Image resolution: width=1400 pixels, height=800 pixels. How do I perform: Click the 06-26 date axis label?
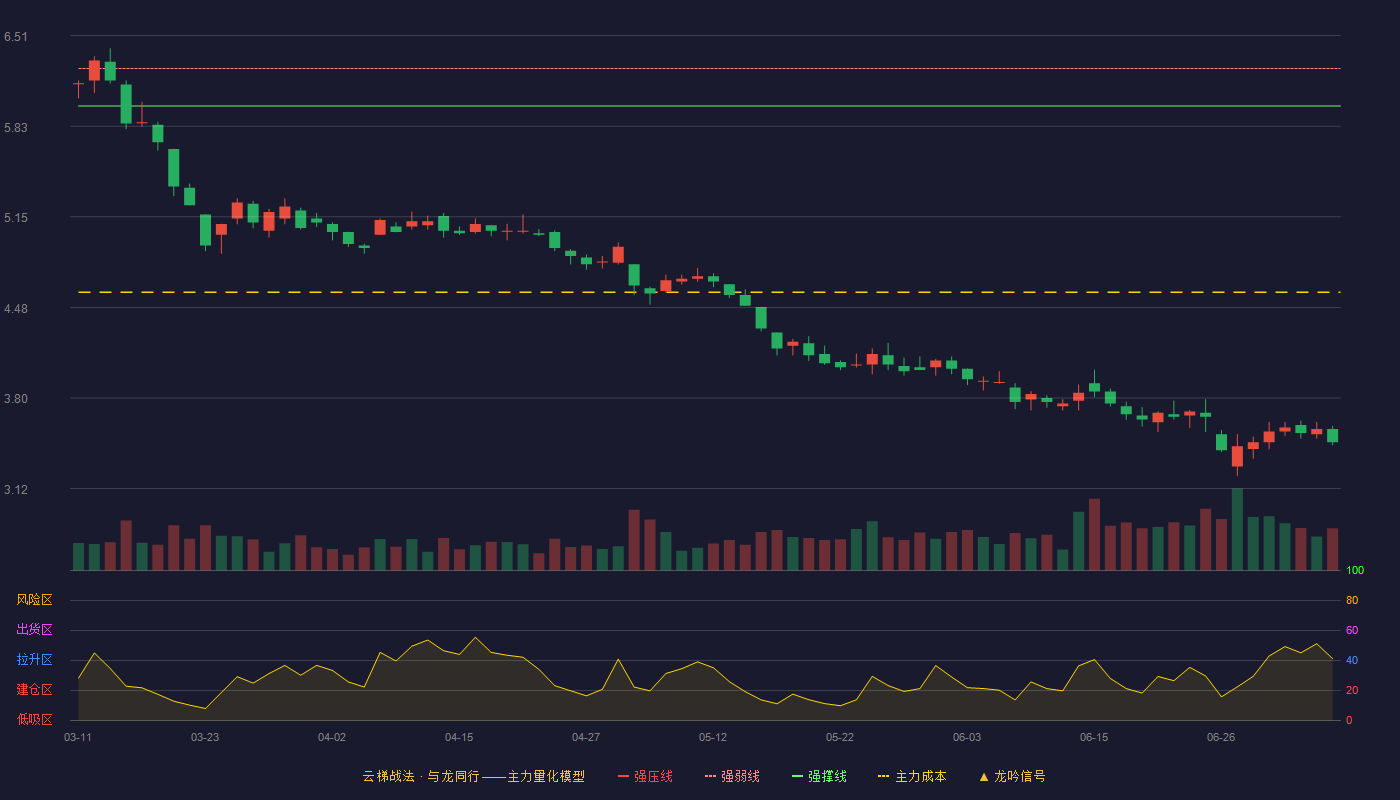click(x=1221, y=737)
